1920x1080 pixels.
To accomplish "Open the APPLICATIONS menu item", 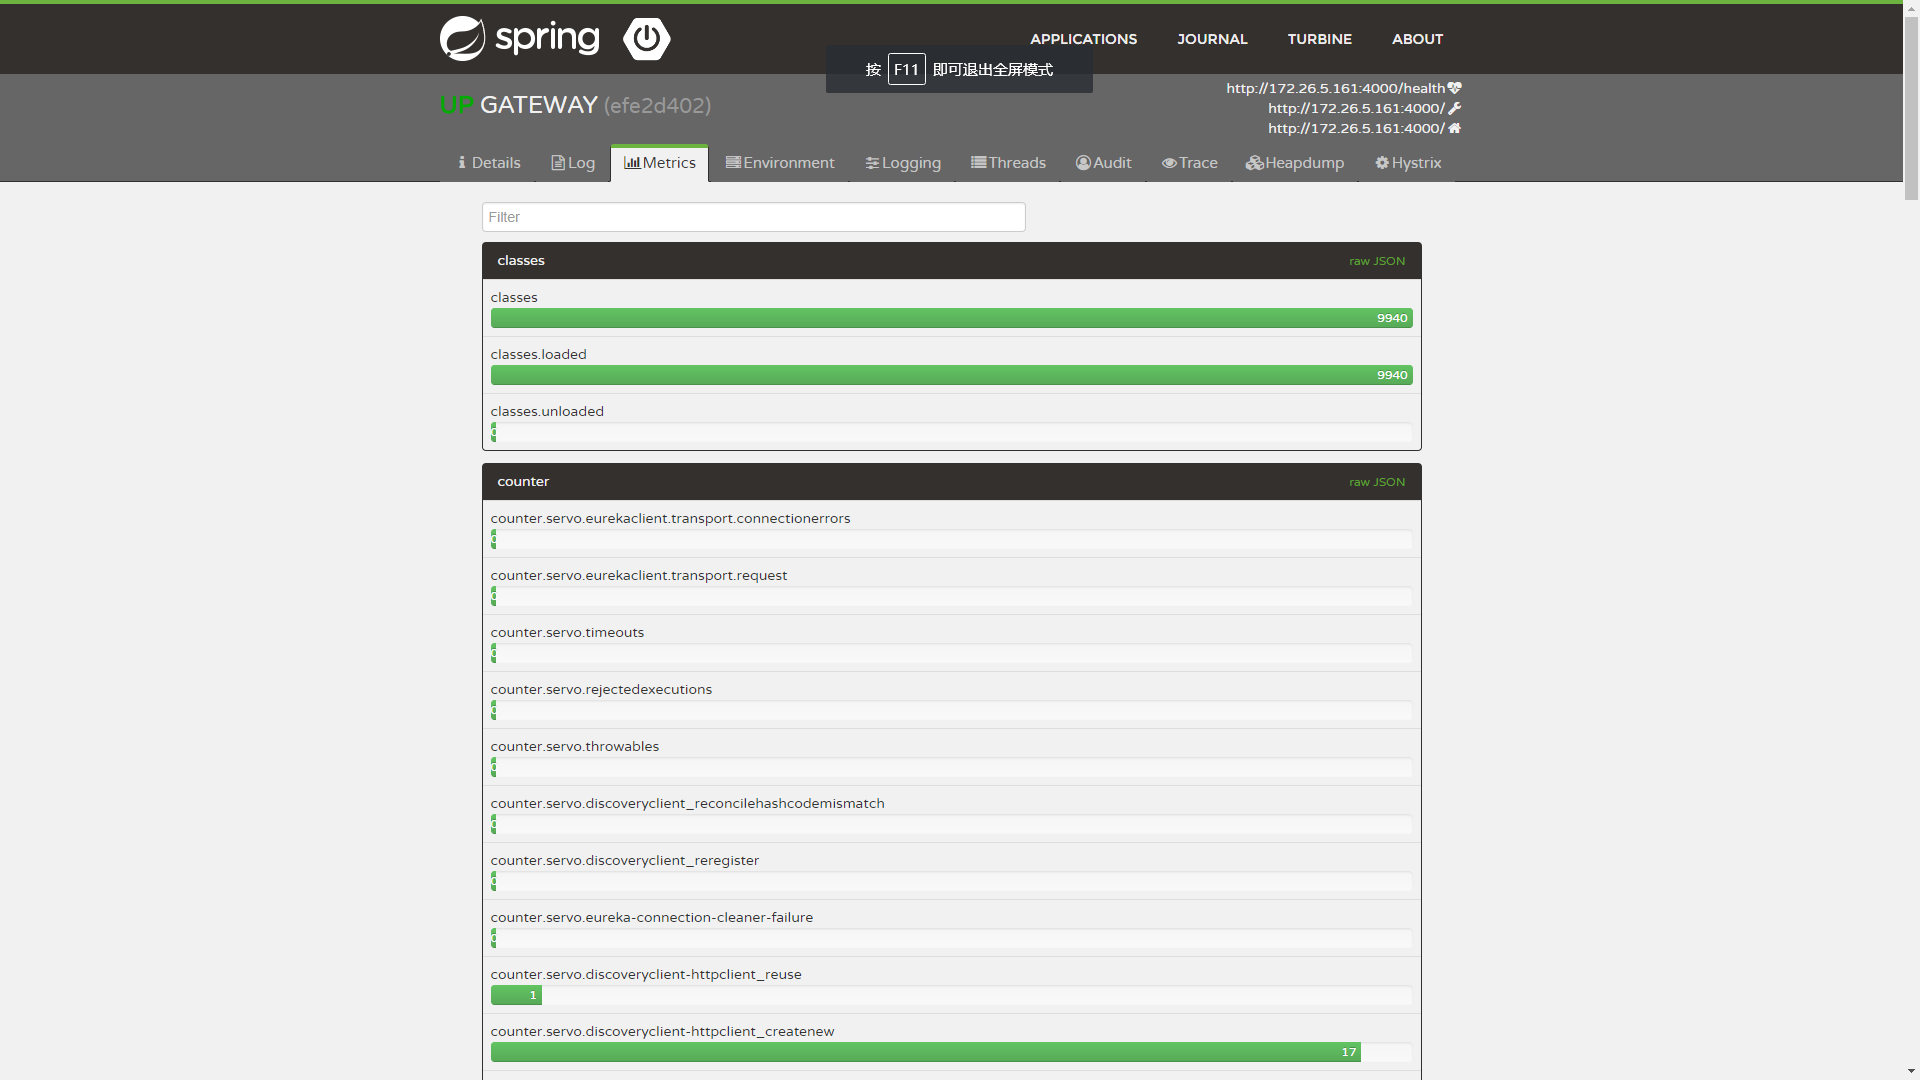I will (x=1083, y=39).
